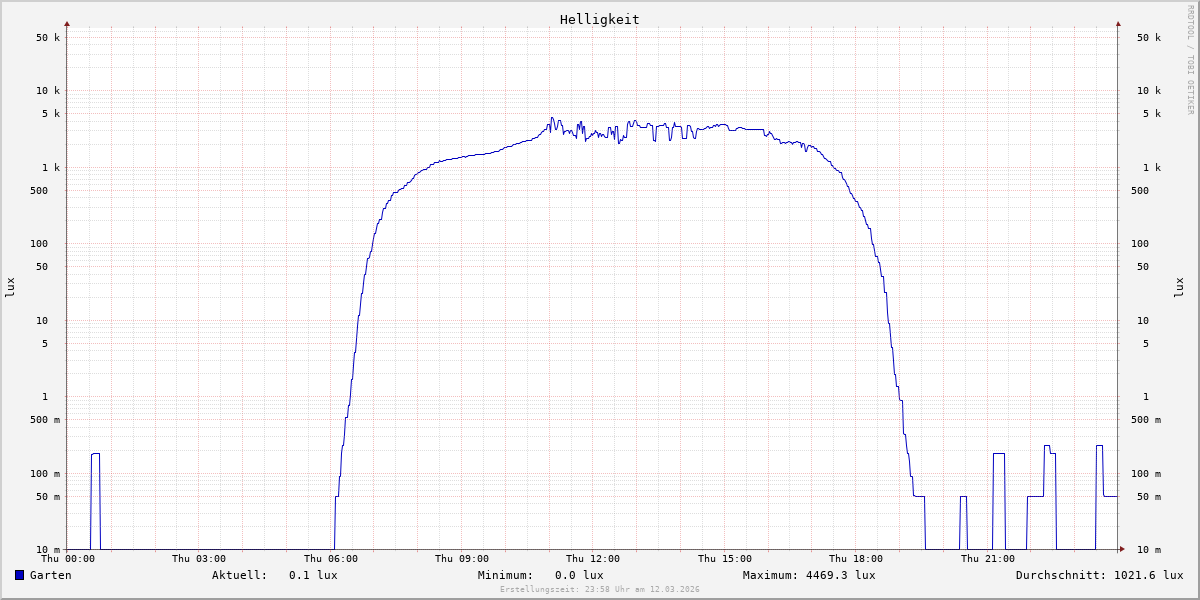Screen dimensions: 1200x600
Task: Click the red arrow atop the right y-axis
Action: pyautogui.click(x=1118, y=23)
